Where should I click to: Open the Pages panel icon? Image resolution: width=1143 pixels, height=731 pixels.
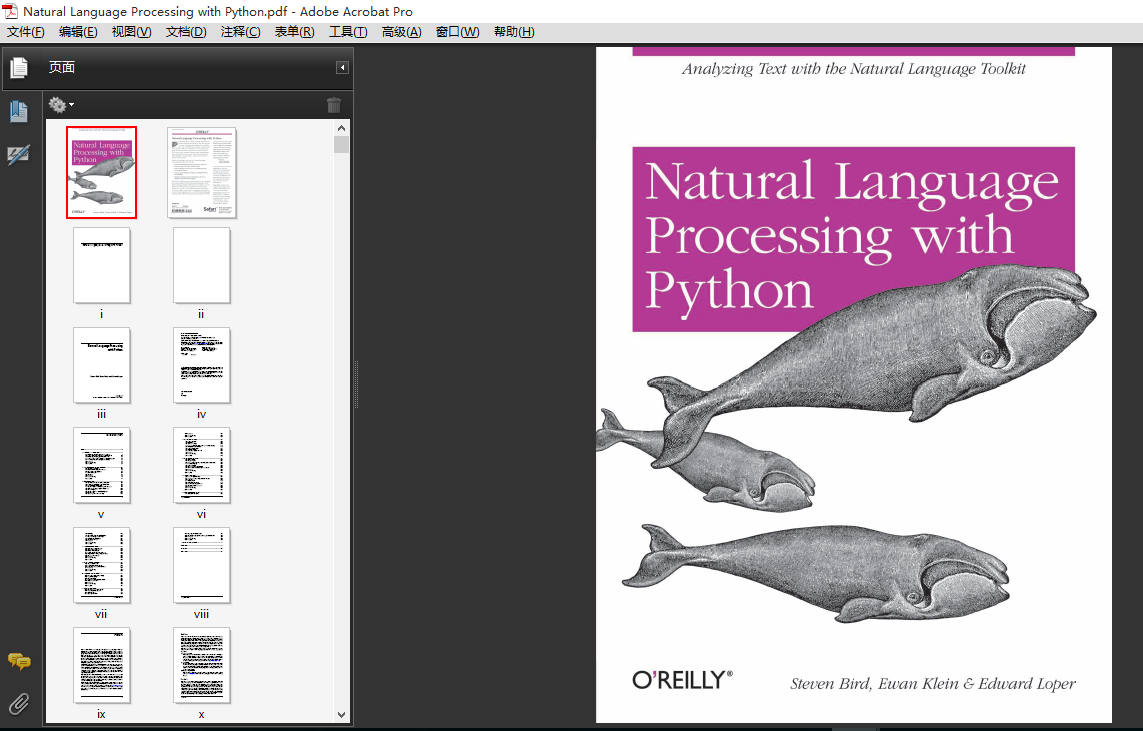tap(19, 67)
